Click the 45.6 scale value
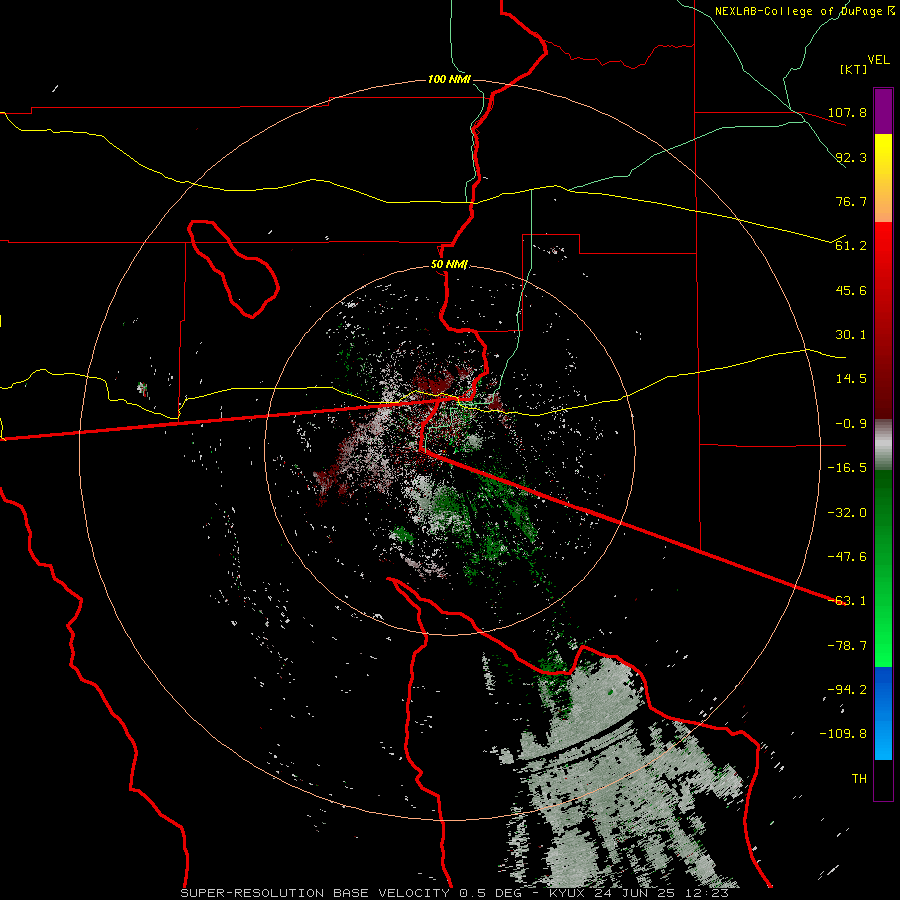This screenshot has width=900, height=900. coord(851,290)
